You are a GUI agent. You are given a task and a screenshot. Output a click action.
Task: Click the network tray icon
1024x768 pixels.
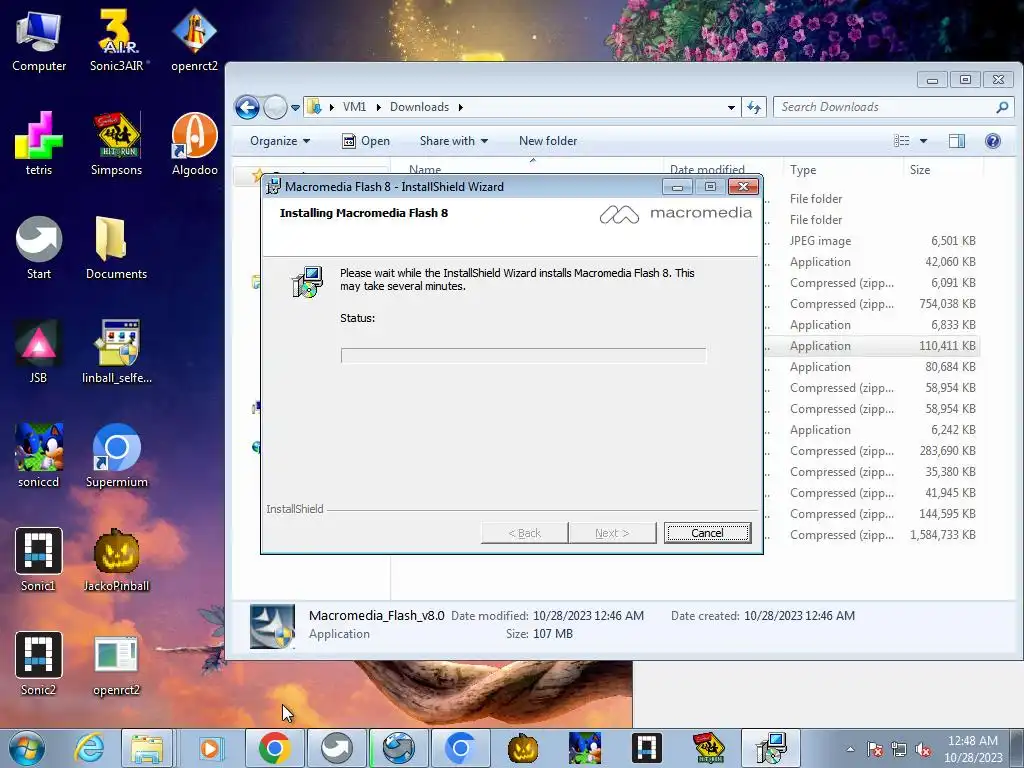[x=899, y=750]
